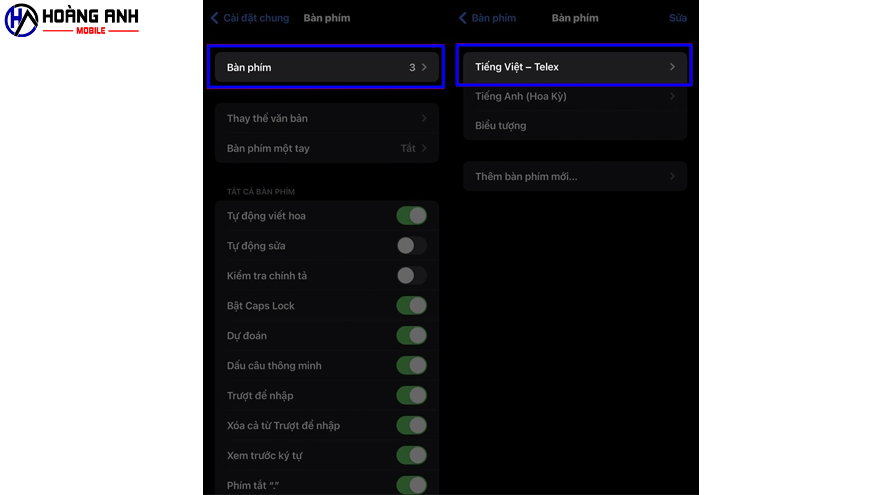The image size is (880, 495).
Task: Toggle the Dự đoán switch
Action: point(411,336)
